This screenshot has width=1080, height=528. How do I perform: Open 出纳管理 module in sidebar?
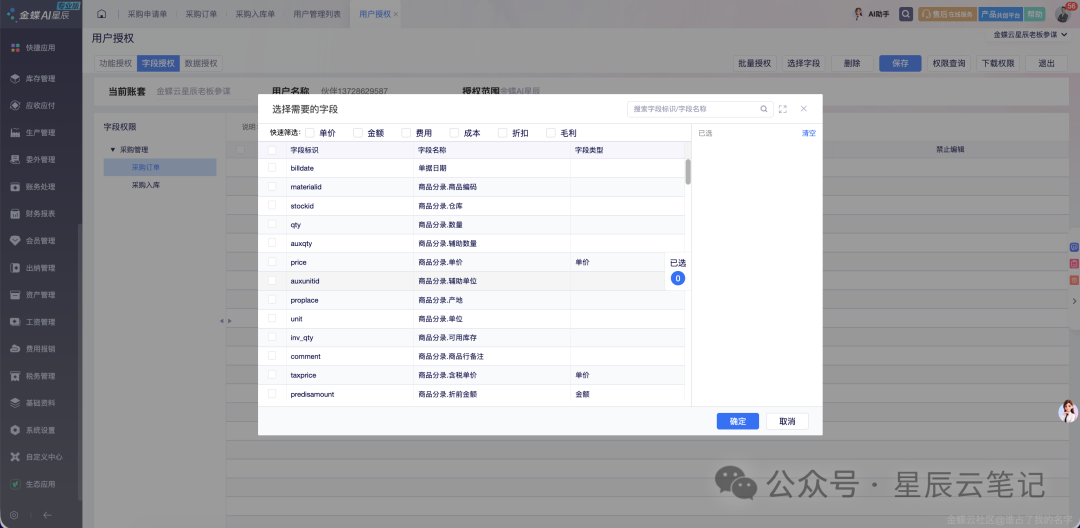(33, 268)
